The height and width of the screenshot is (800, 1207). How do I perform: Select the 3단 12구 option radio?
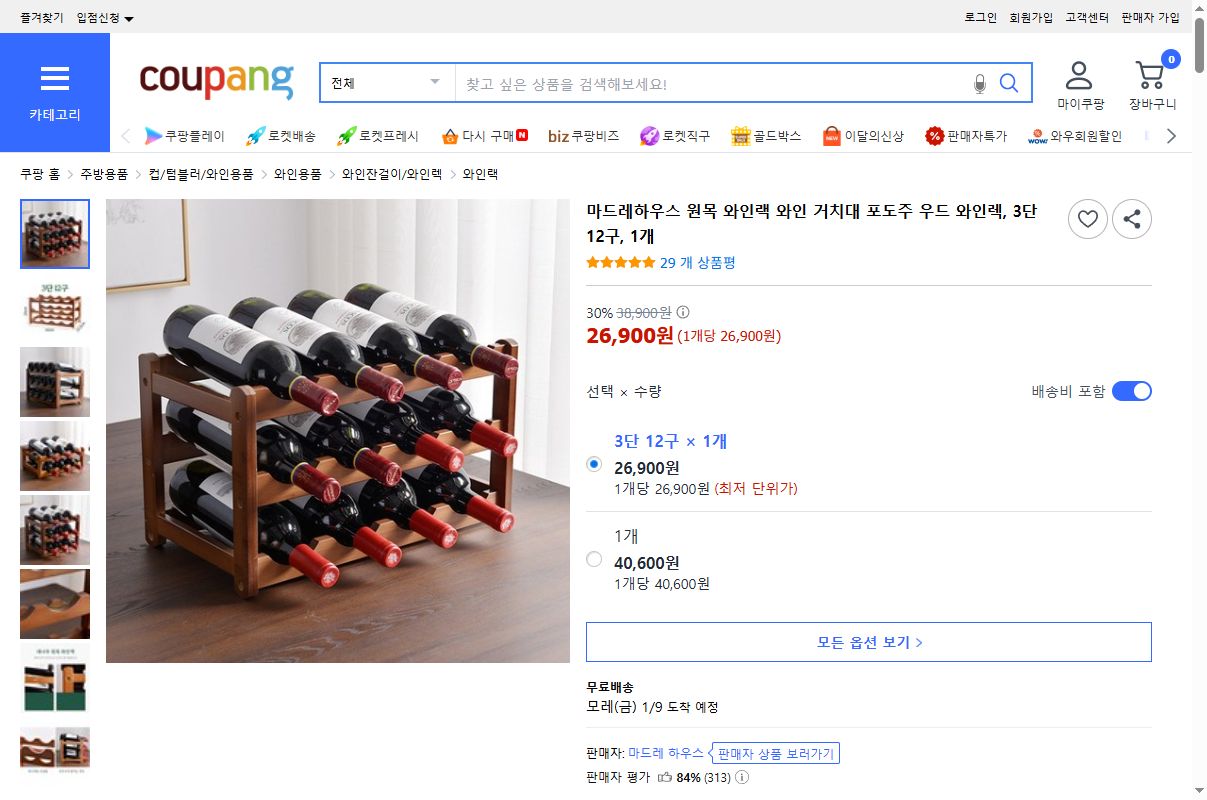click(x=594, y=464)
